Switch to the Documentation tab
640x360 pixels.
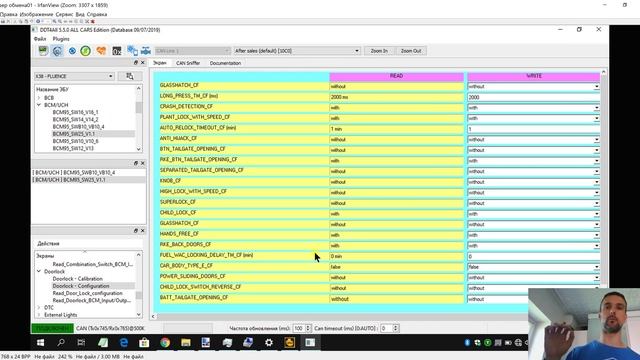pyautogui.click(x=225, y=63)
